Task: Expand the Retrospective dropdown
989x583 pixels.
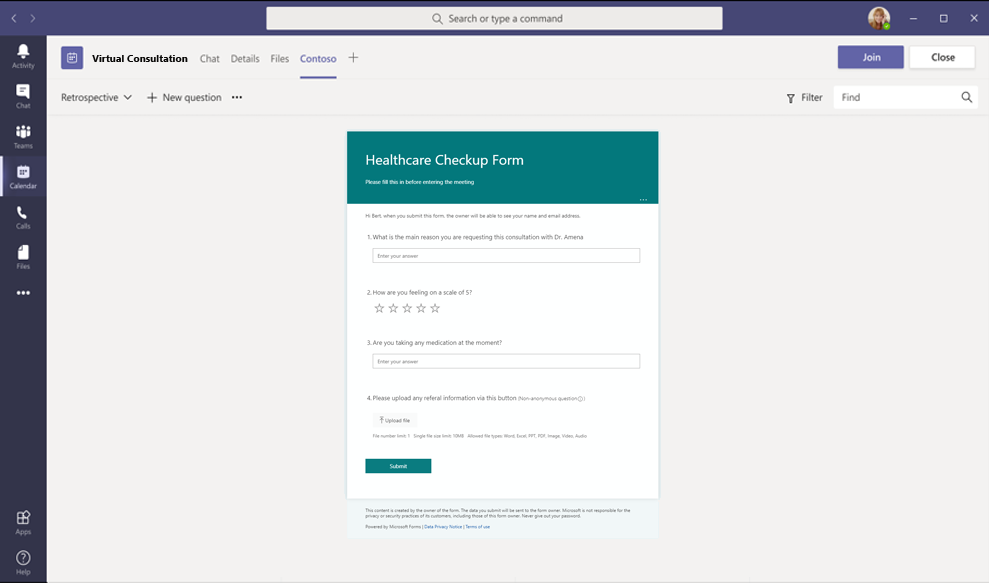Action: point(96,97)
